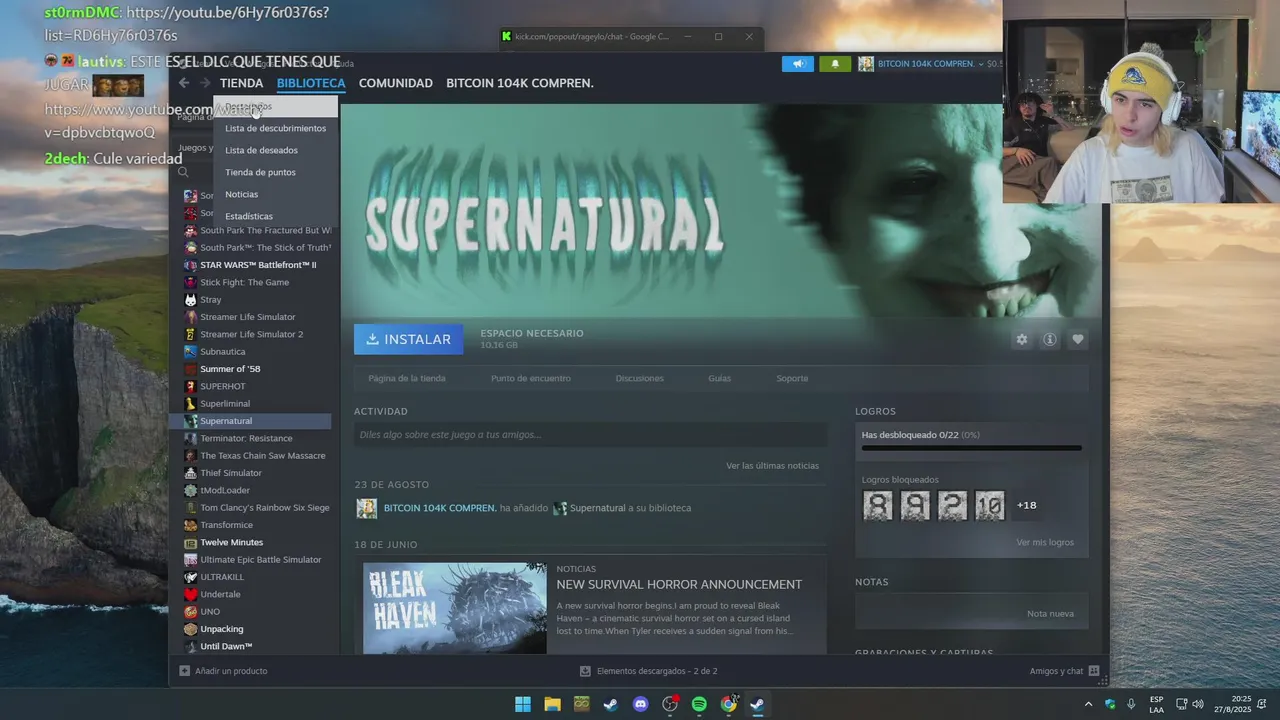Open Discord from the taskbar
This screenshot has width=1280, height=720.
[x=641, y=704]
